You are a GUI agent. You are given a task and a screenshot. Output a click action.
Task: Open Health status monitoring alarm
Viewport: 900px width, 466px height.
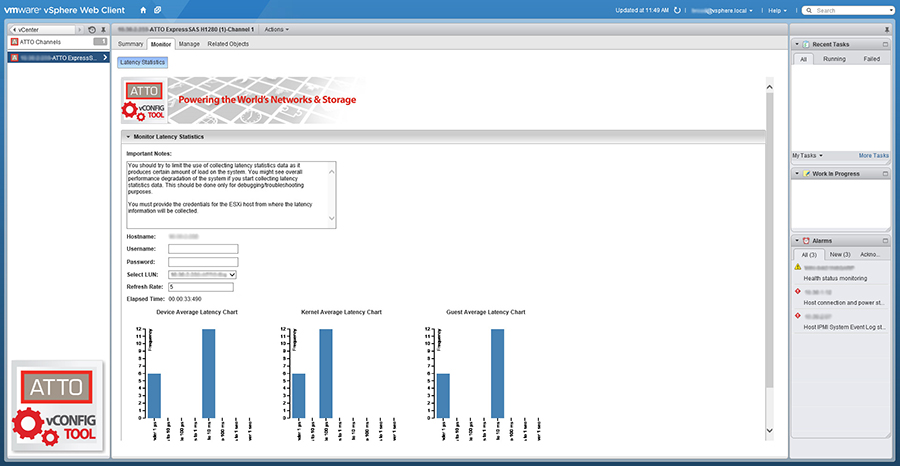(835, 278)
